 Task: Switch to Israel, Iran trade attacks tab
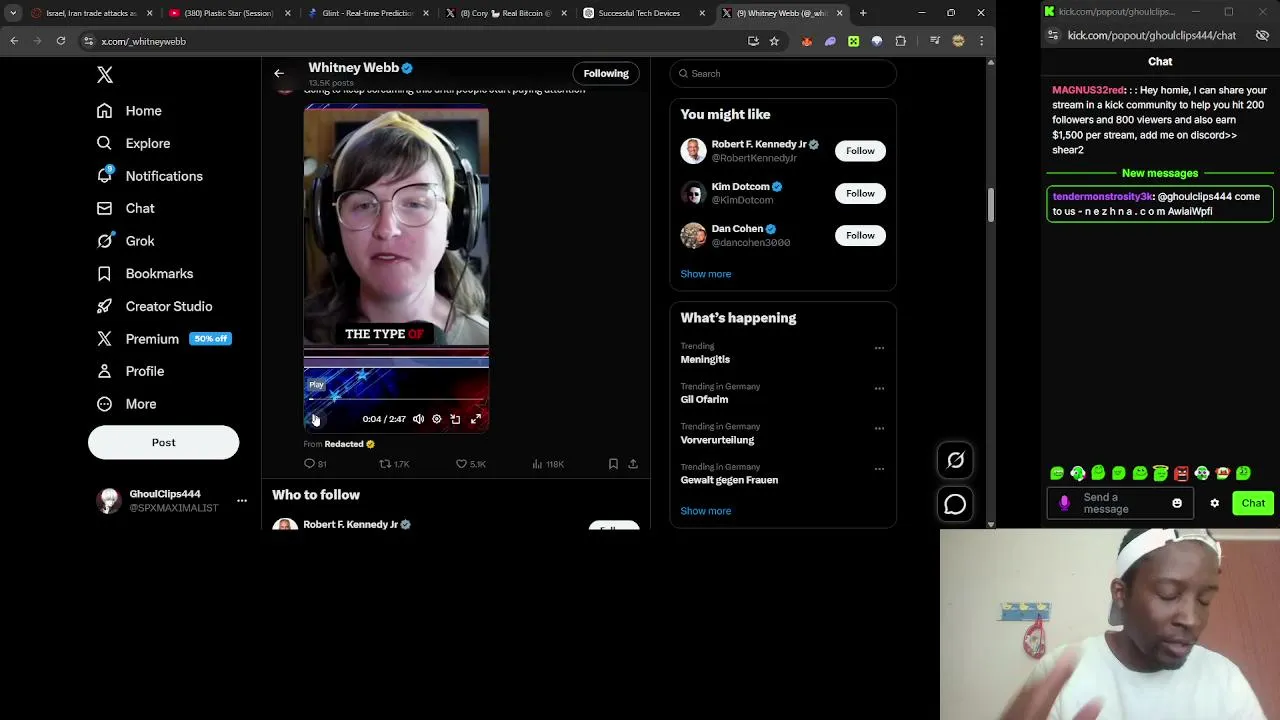91,13
